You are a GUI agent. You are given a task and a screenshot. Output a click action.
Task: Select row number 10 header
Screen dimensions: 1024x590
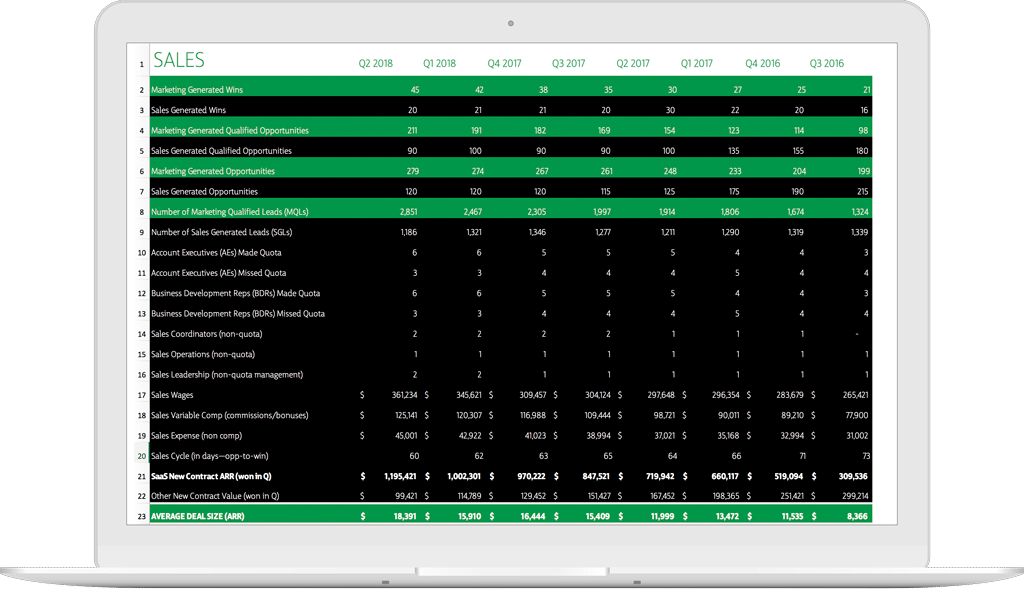[x=141, y=253]
